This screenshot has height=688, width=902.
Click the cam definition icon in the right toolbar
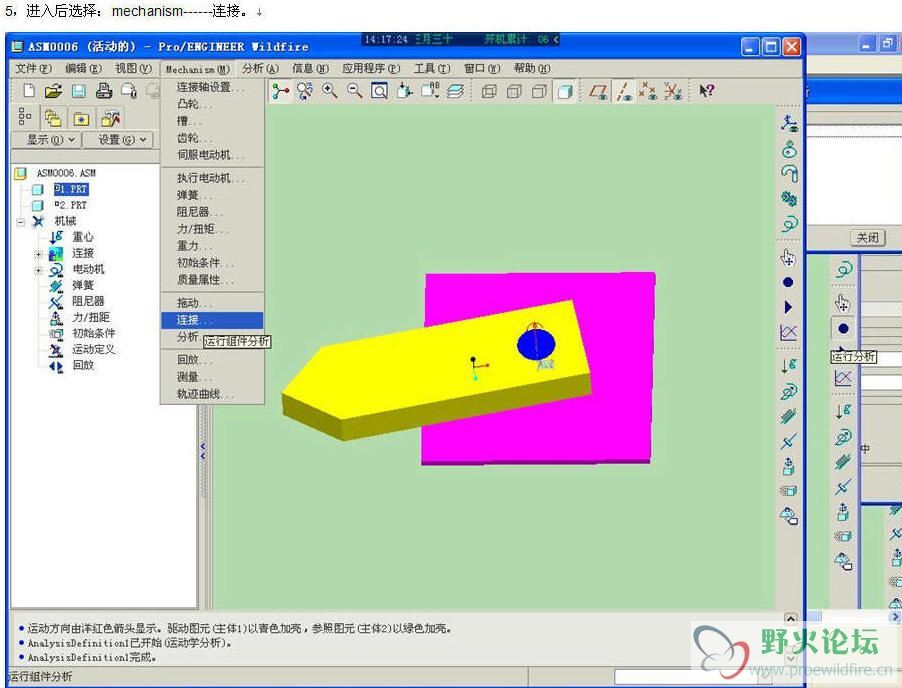789,149
